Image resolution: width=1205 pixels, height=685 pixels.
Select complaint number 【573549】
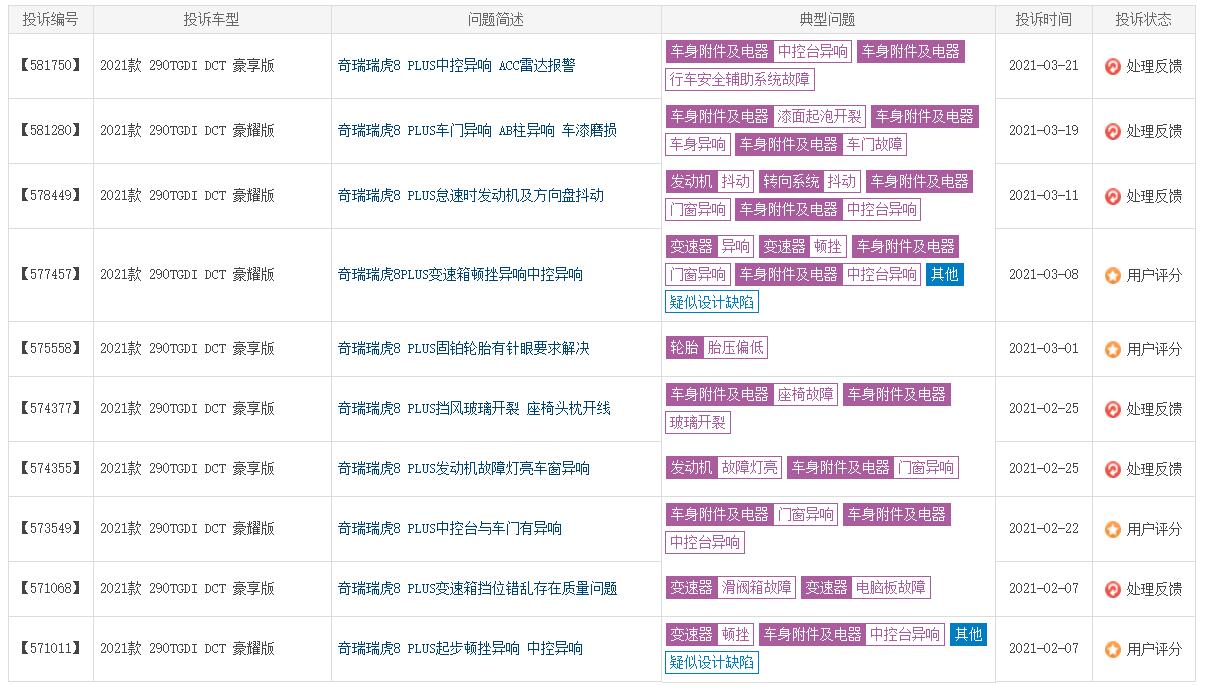coord(50,528)
